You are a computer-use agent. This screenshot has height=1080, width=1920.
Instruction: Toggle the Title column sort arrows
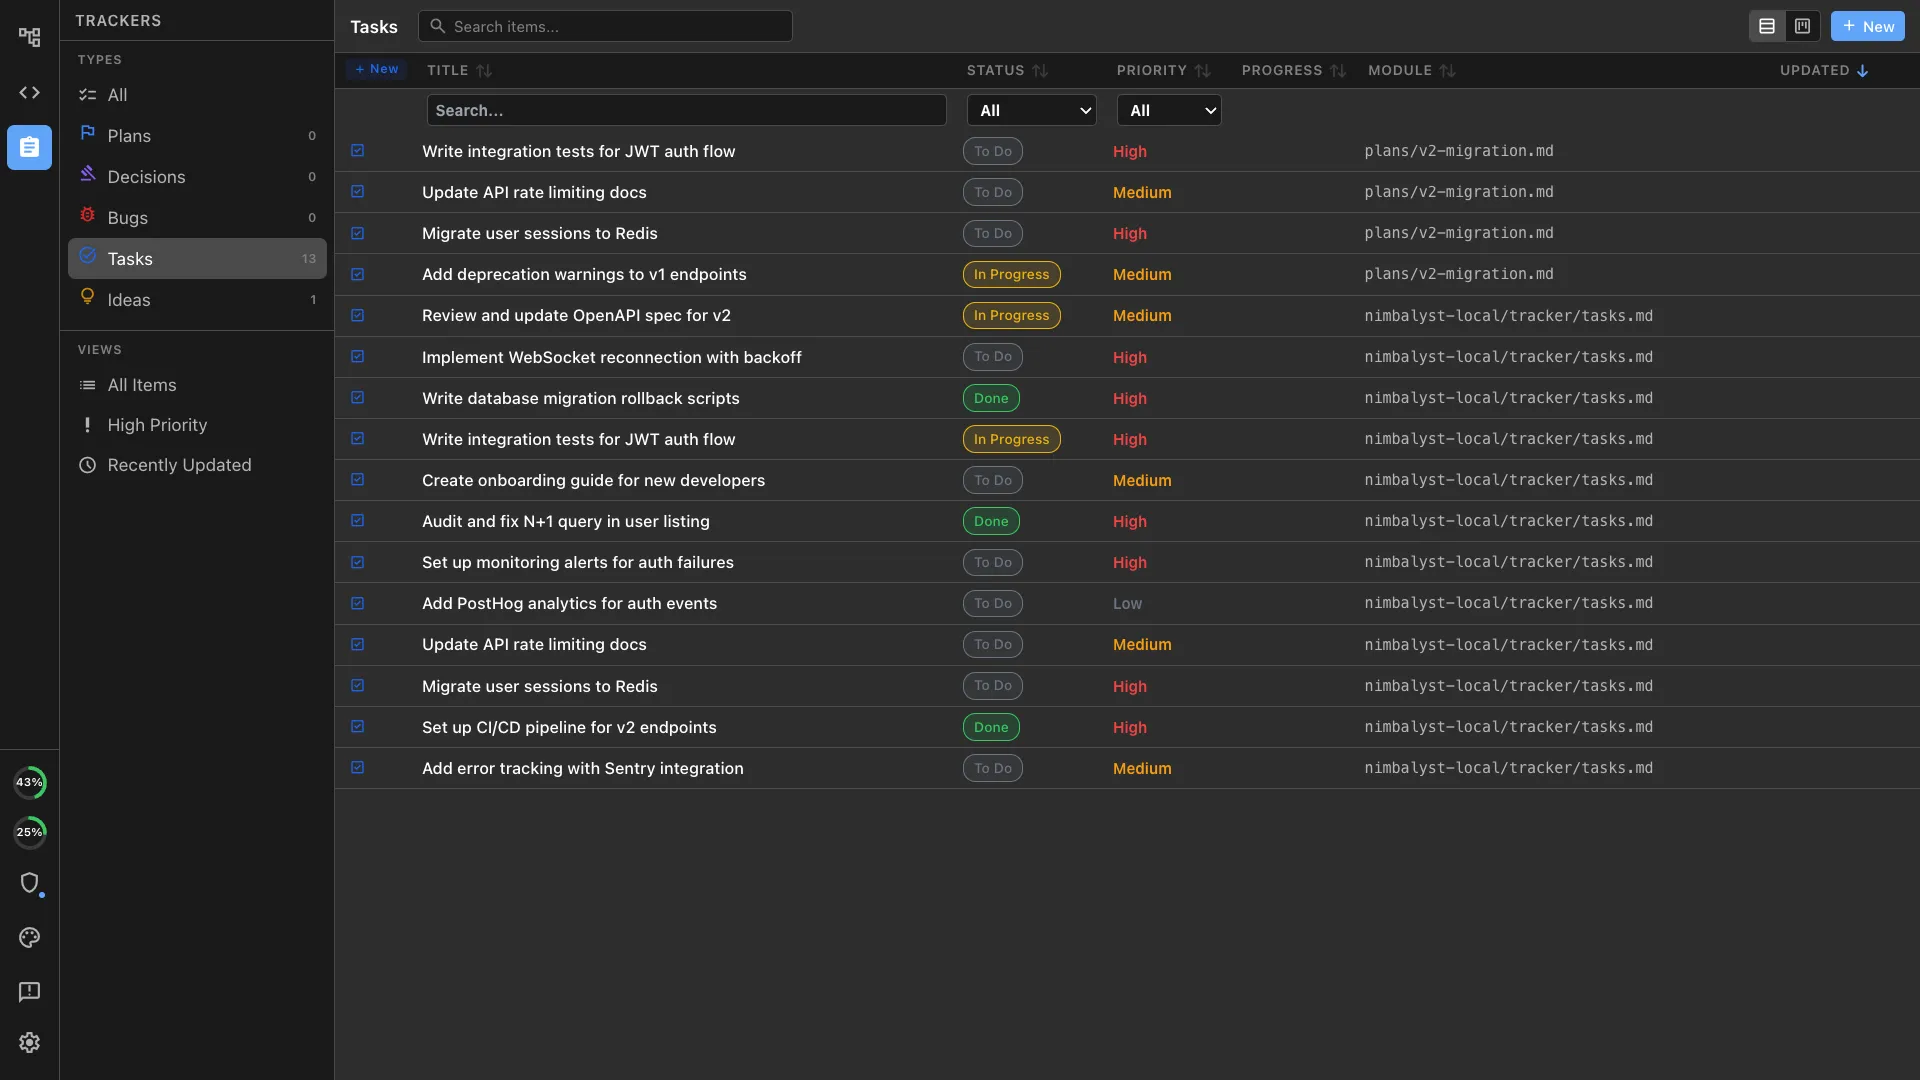pos(484,70)
